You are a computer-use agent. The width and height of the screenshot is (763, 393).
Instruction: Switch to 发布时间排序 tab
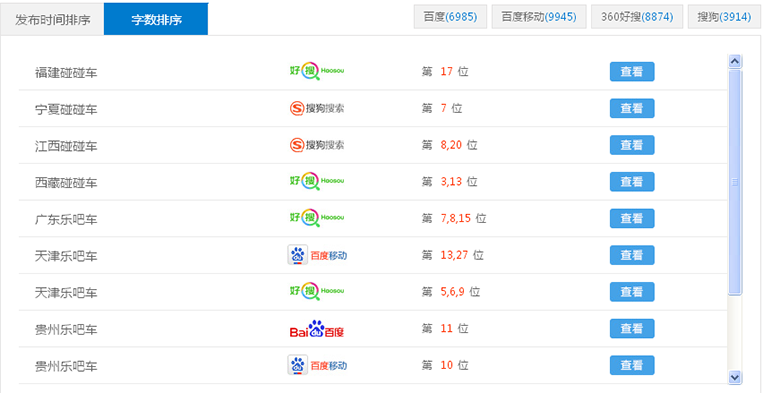pyautogui.click(x=53, y=20)
